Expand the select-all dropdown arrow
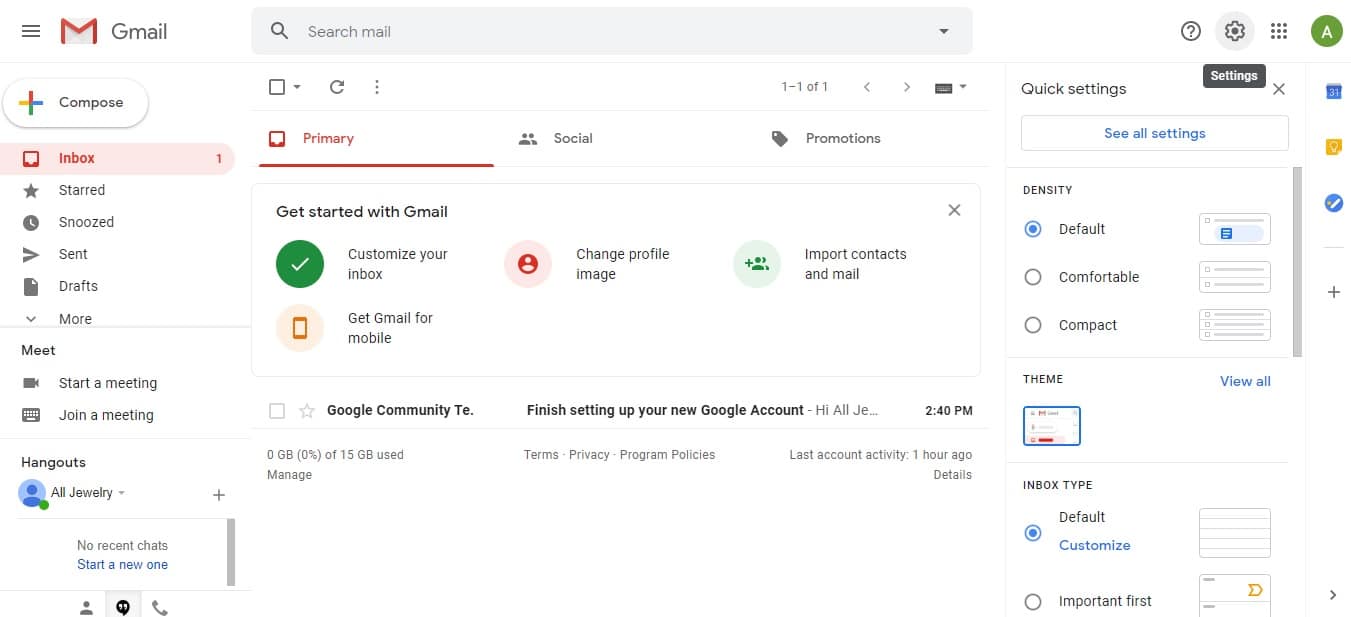1351x617 pixels. click(297, 87)
